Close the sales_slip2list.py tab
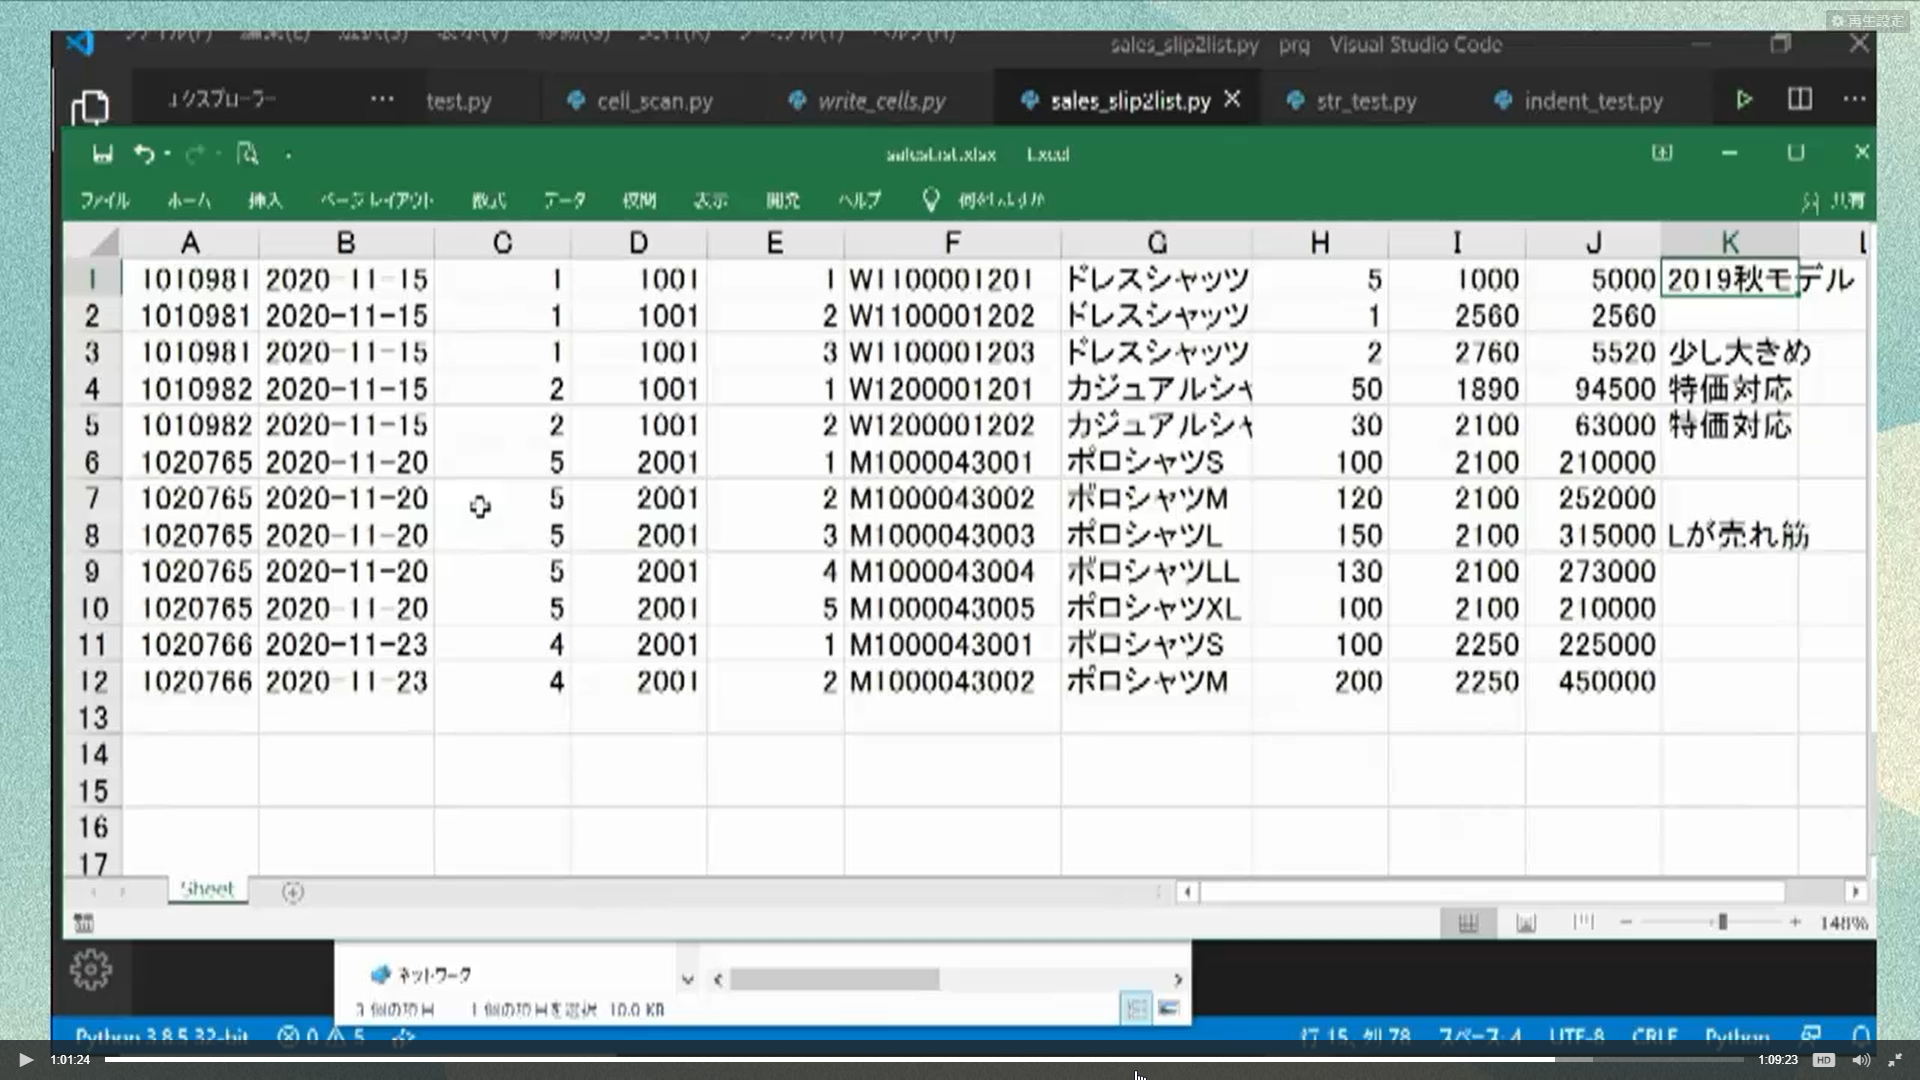Image resolution: width=1920 pixels, height=1080 pixels. (1232, 99)
